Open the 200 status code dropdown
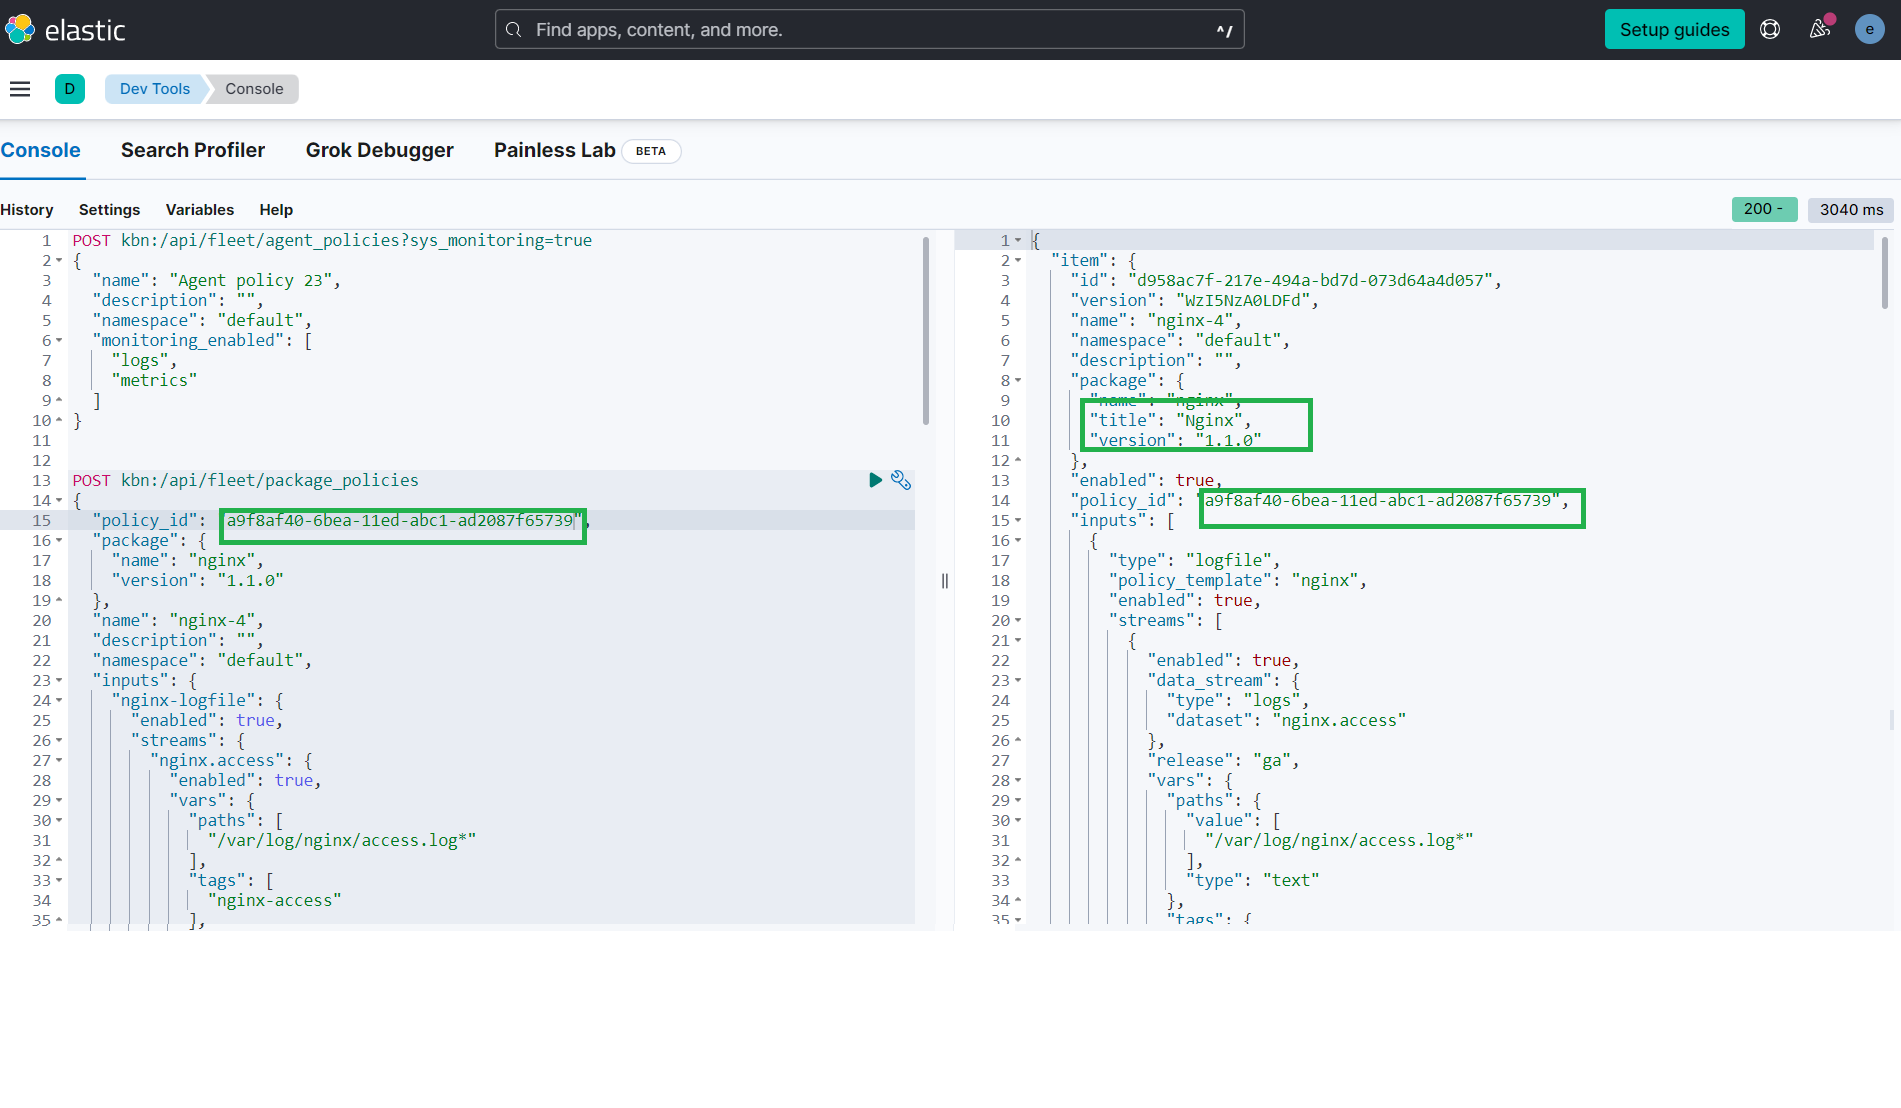This screenshot has height=1108, width=1901. (x=1763, y=209)
